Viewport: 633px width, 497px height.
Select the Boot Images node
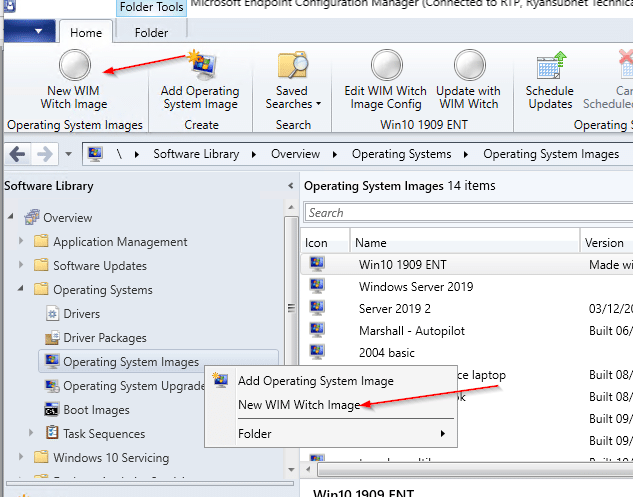[x=96, y=410]
